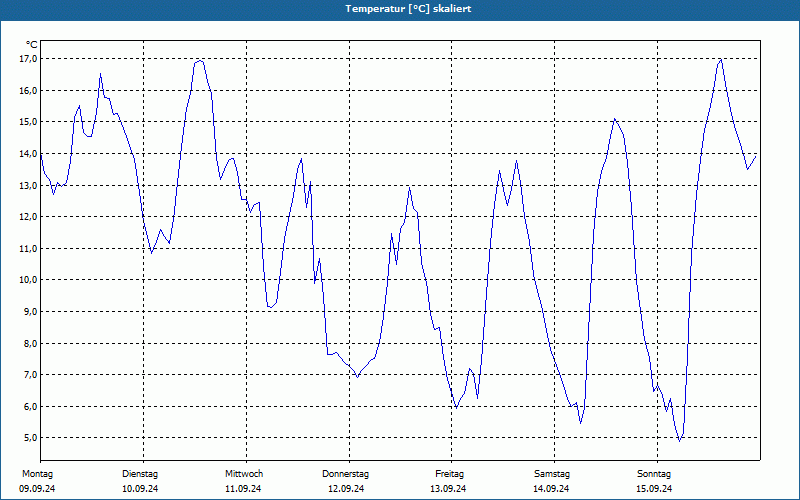The image size is (800, 500).
Task: Click the 6,0 y-axis label
Action: tap(31, 407)
